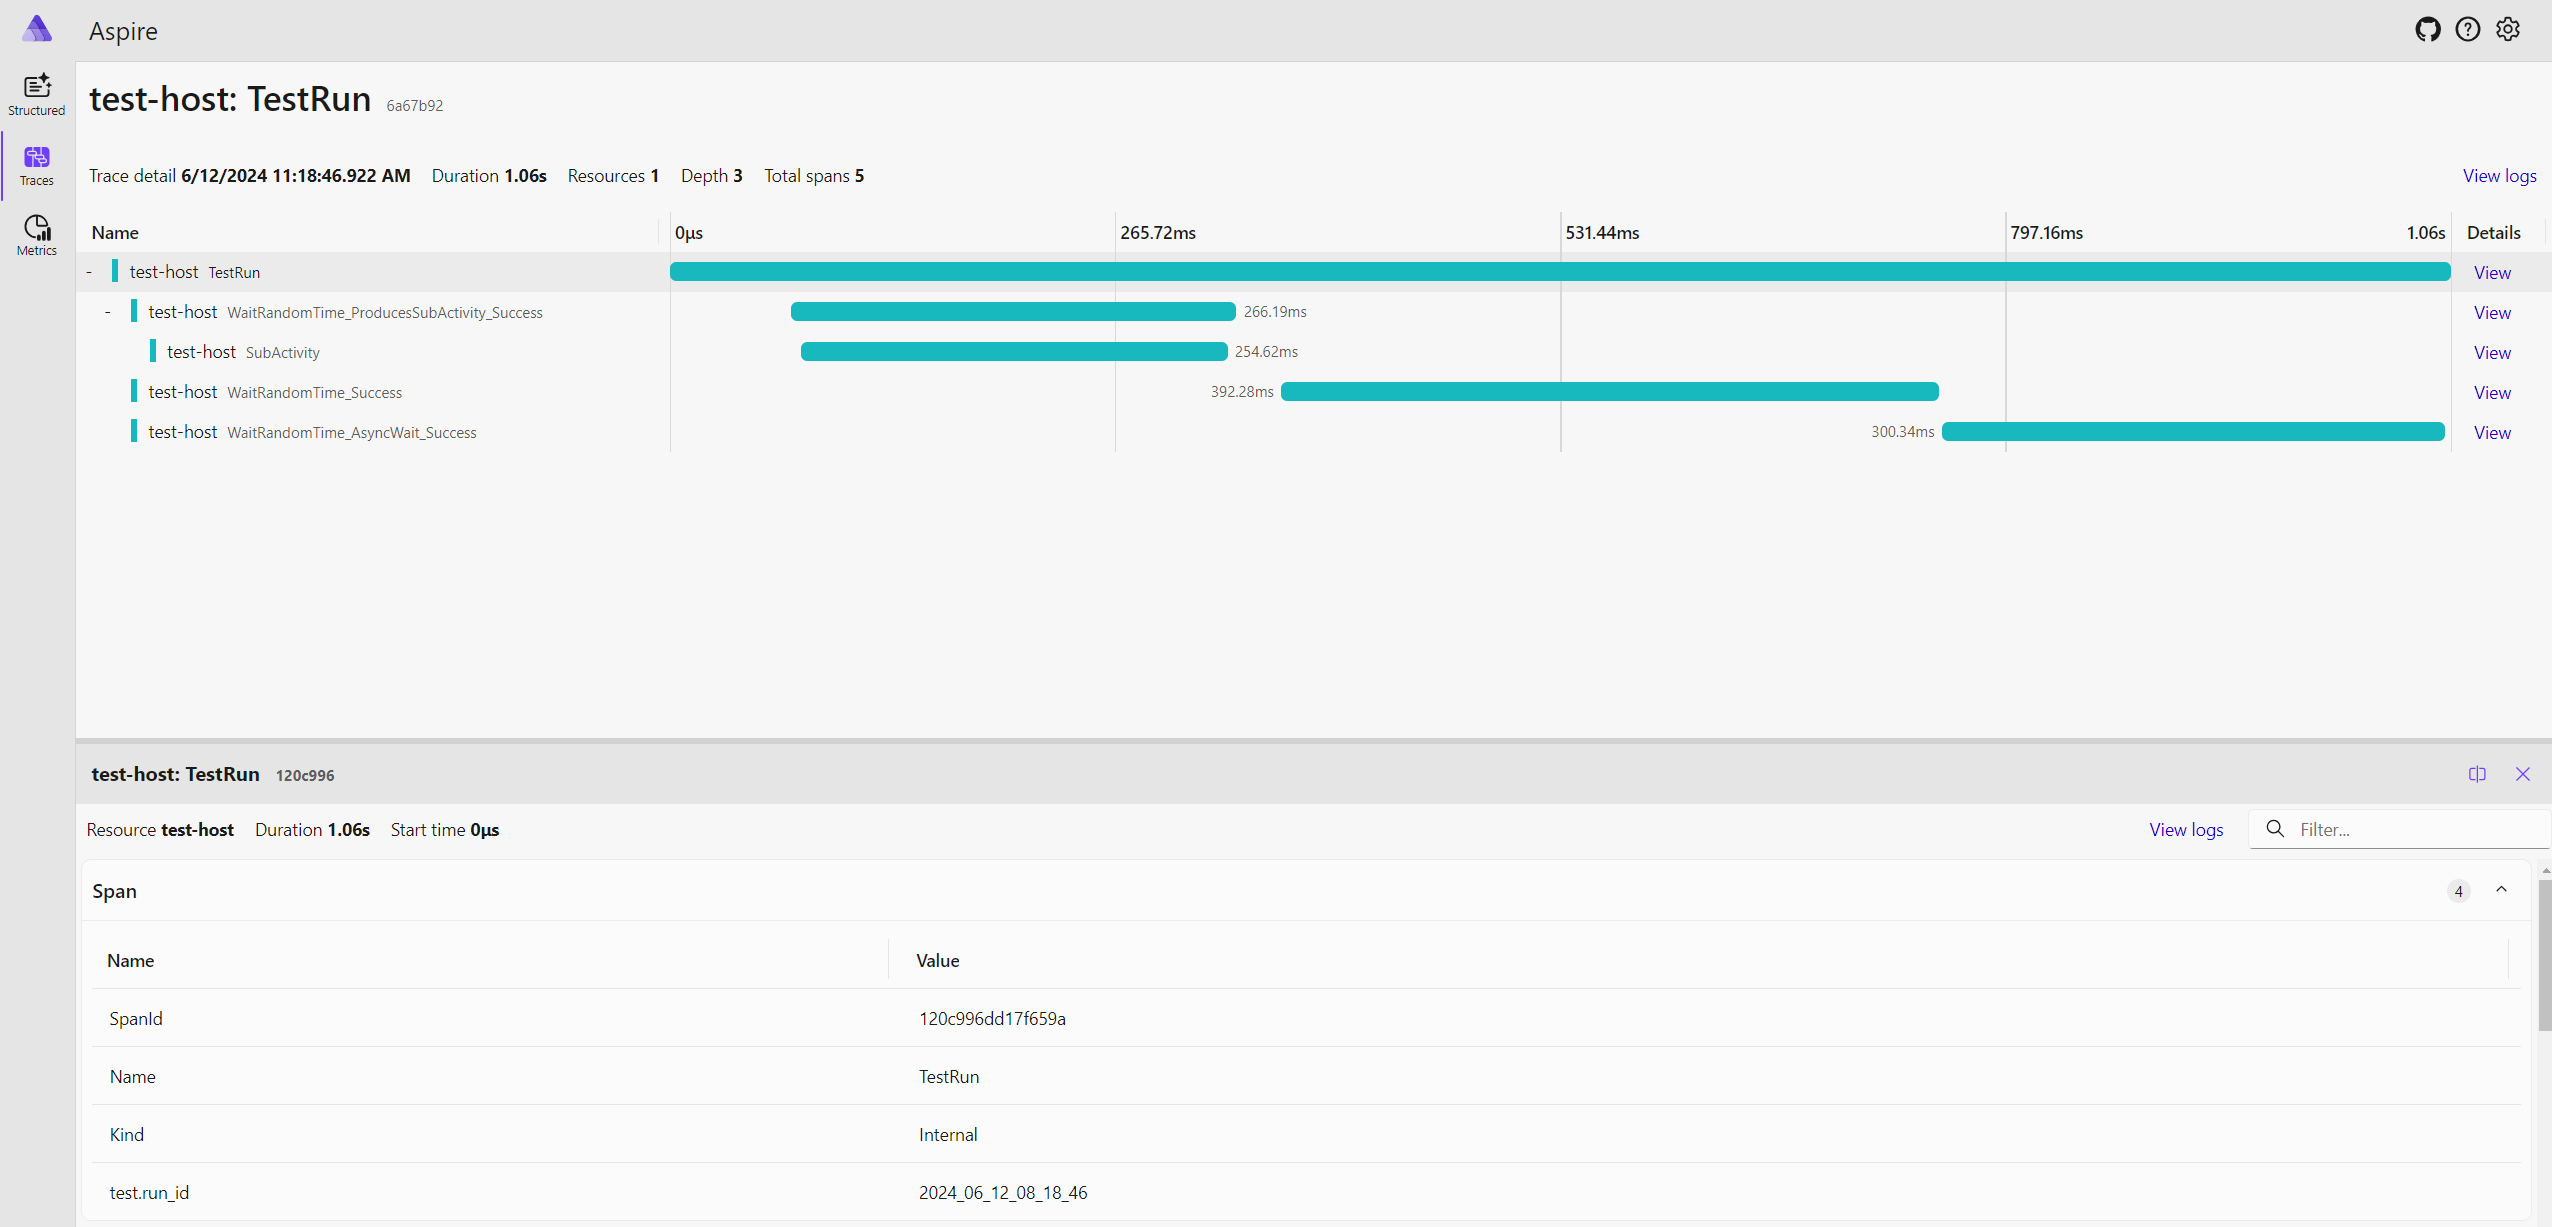
Task: Click the 266.19ms span timeline bar
Action: 1013,312
